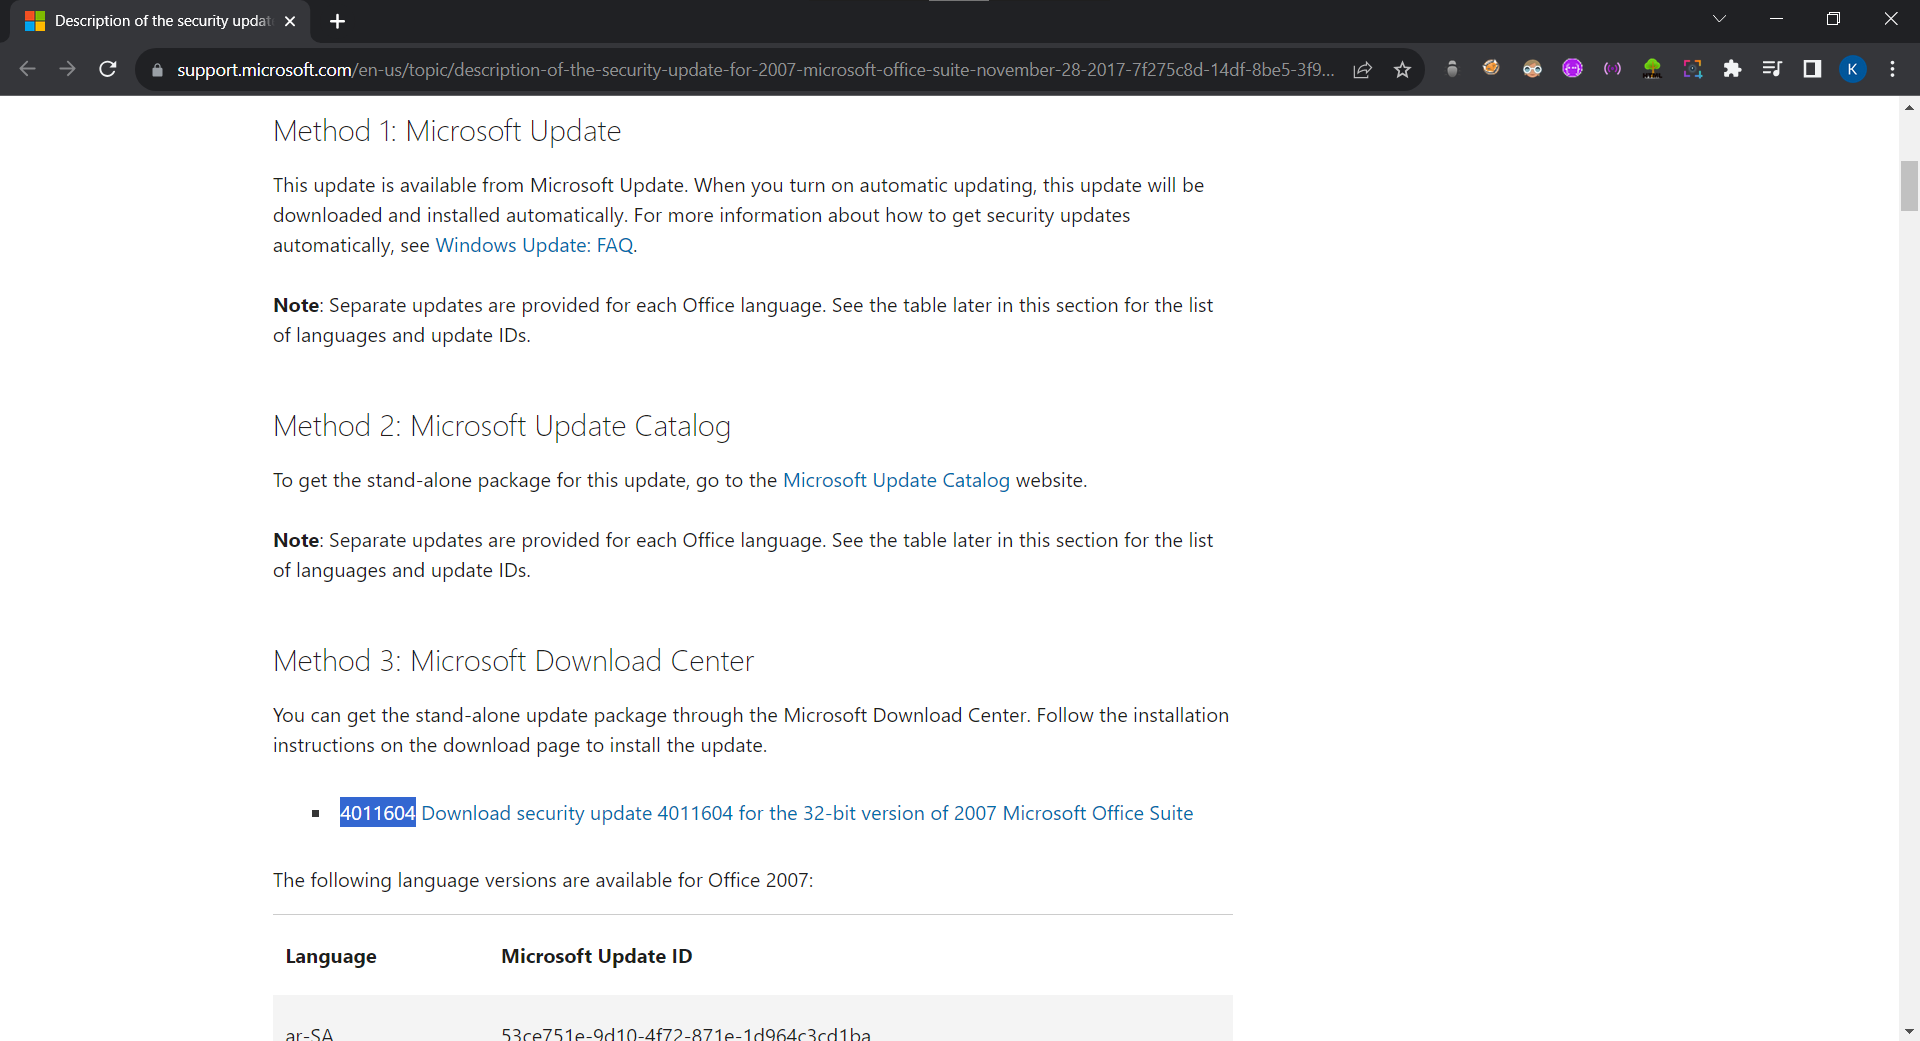View site information via lock icon
Screen dimensions: 1920x1041
tap(157, 70)
